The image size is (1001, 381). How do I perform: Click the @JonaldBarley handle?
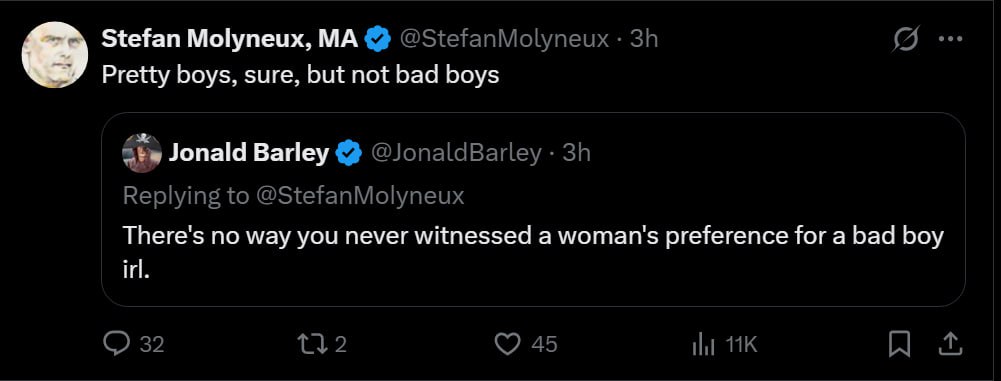click(456, 153)
